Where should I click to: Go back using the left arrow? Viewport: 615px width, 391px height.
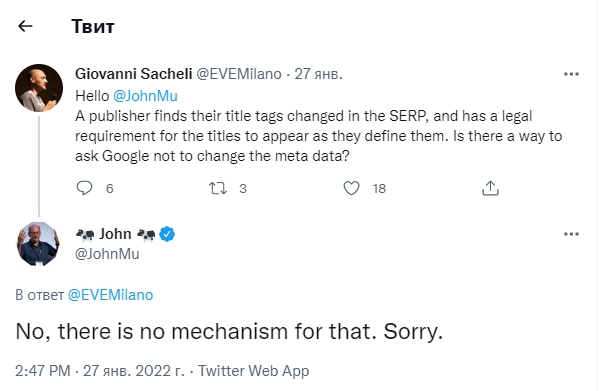(x=25, y=26)
